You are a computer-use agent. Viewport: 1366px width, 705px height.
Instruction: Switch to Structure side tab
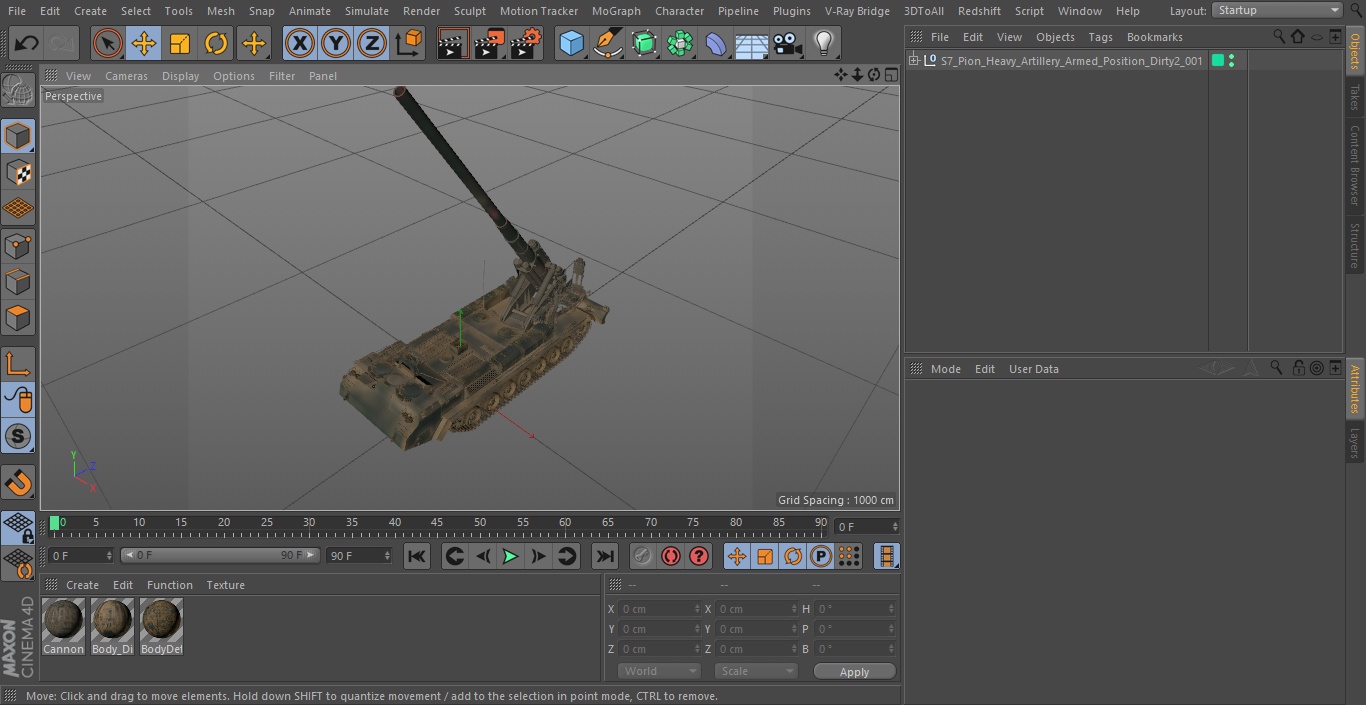click(1355, 245)
